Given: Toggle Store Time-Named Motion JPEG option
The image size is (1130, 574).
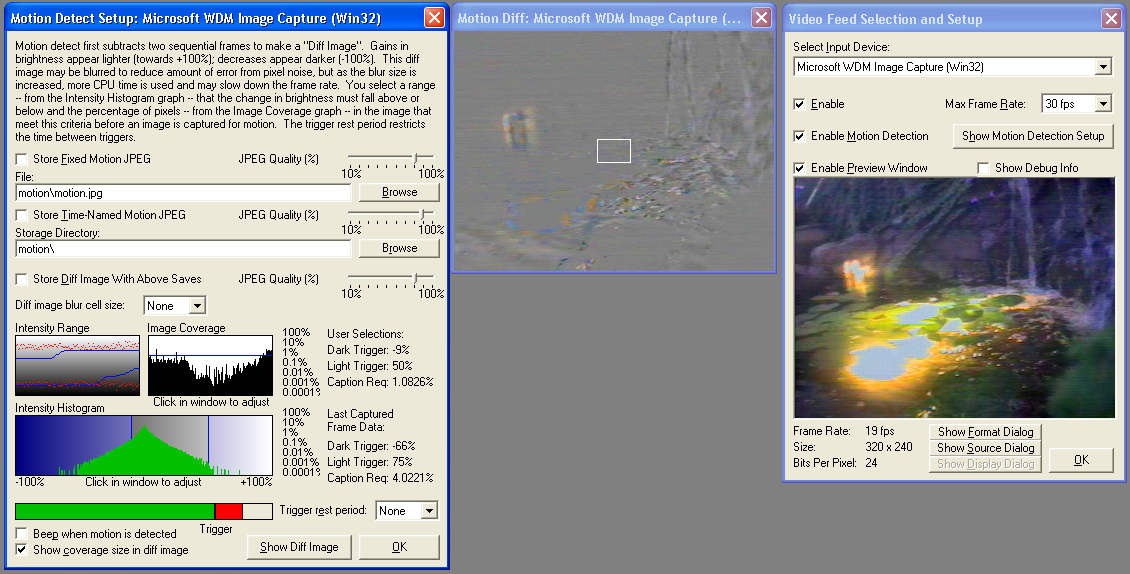Looking at the screenshot, I should point(22,215).
